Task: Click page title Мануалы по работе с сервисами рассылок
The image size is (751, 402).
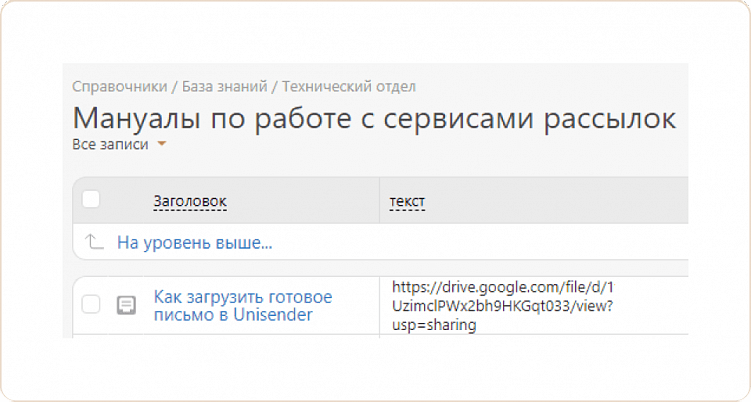Action: 374,117
